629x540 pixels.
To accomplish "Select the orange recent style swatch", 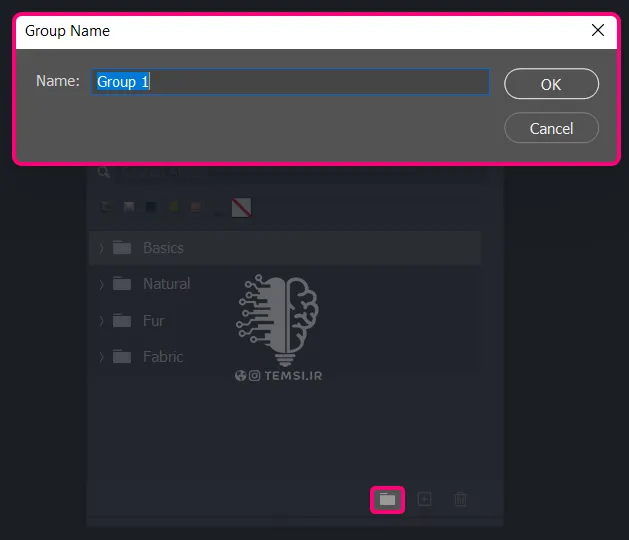I will tap(196, 207).
